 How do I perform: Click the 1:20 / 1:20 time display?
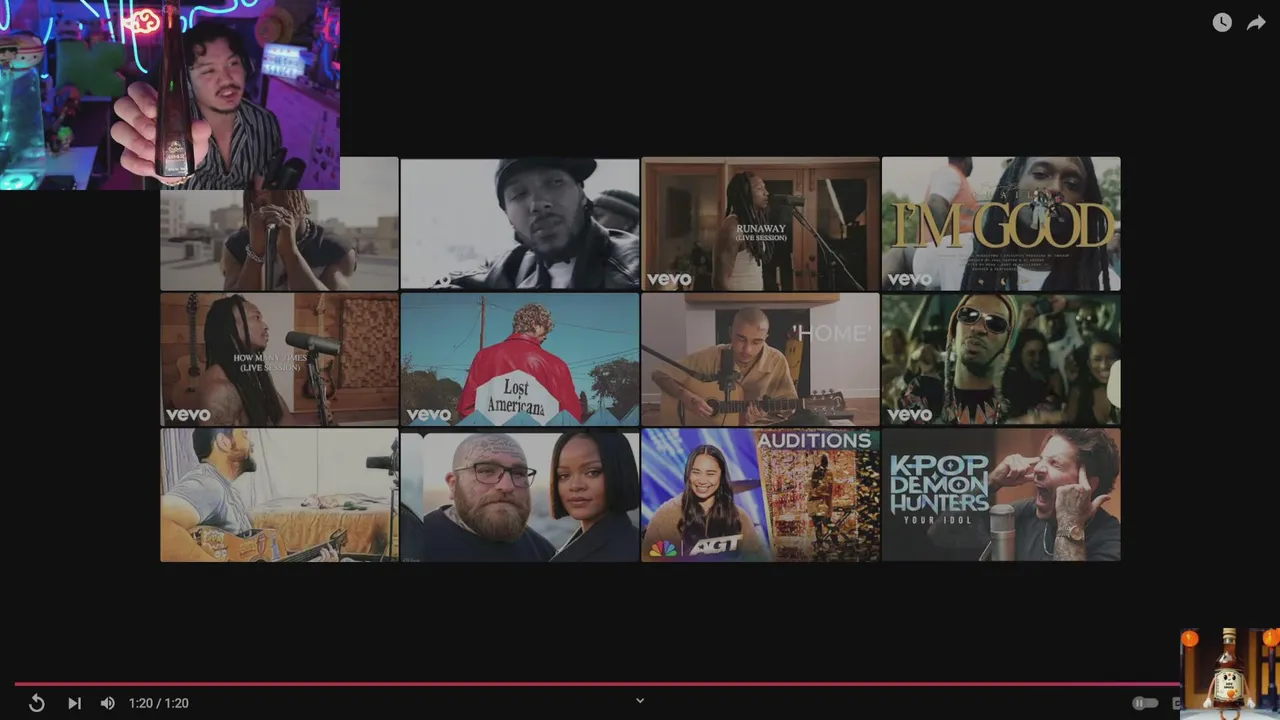(x=159, y=703)
